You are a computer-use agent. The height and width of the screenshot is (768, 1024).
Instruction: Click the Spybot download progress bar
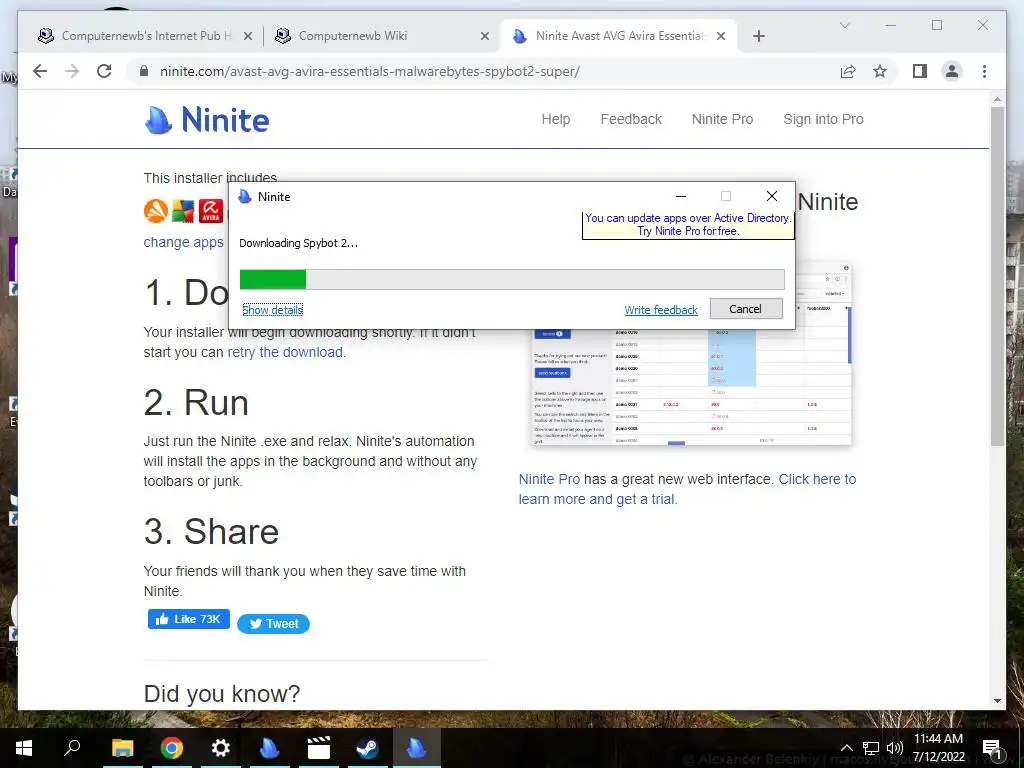pyautogui.click(x=512, y=280)
